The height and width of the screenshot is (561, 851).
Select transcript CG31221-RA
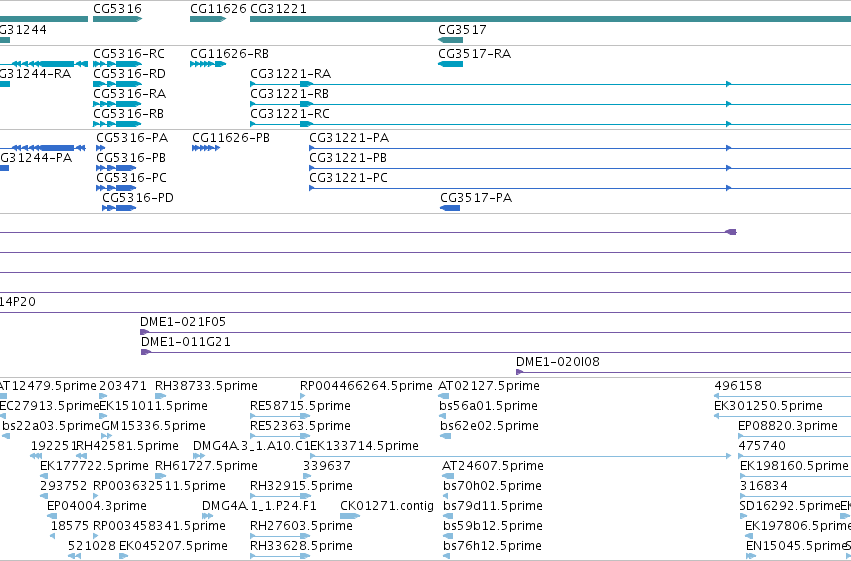pyautogui.click(x=290, y=74)
